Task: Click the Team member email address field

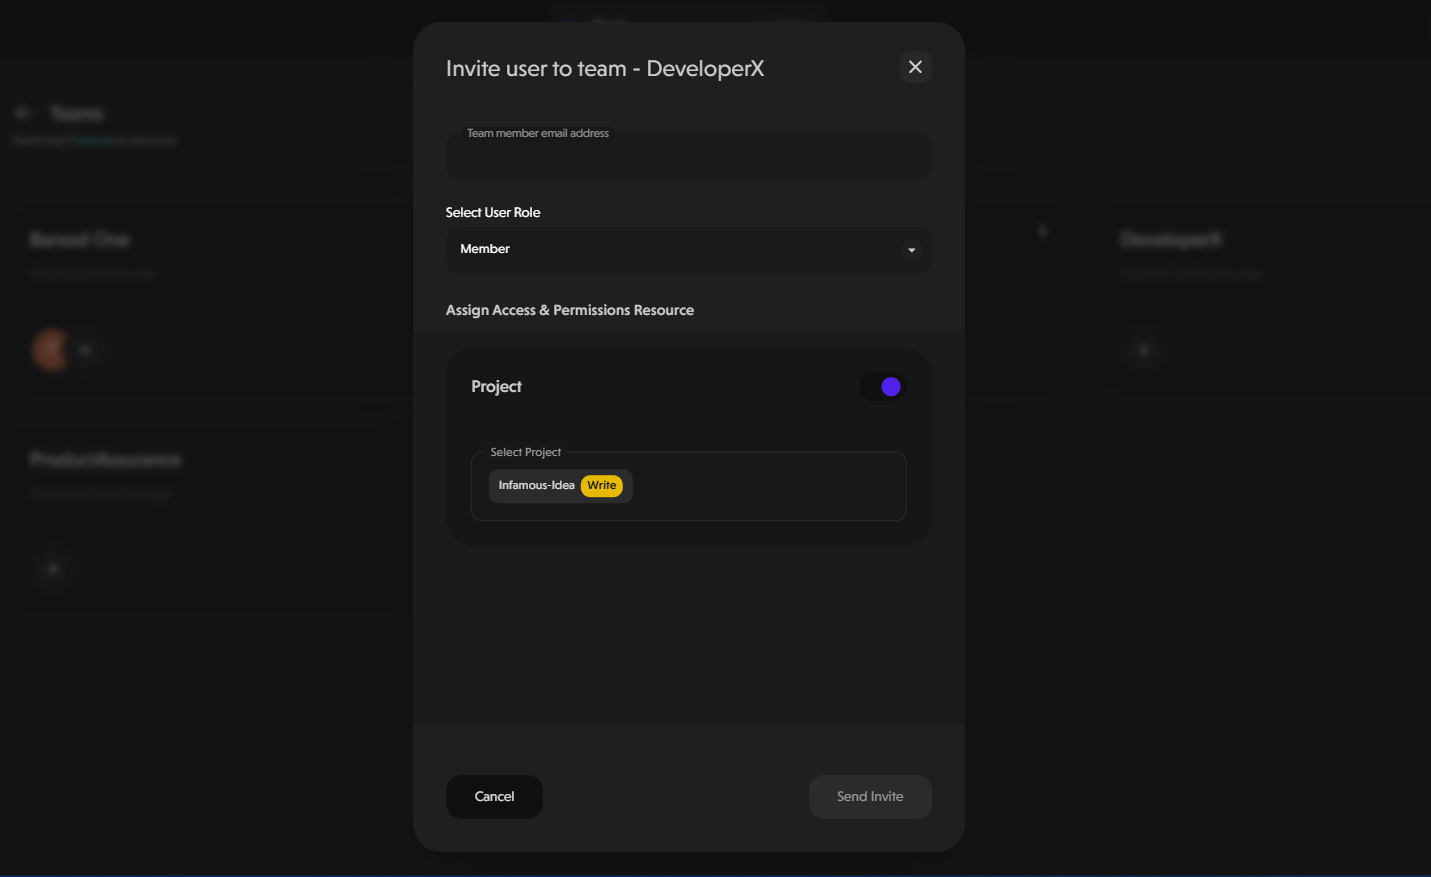Action: coord(688,157)
